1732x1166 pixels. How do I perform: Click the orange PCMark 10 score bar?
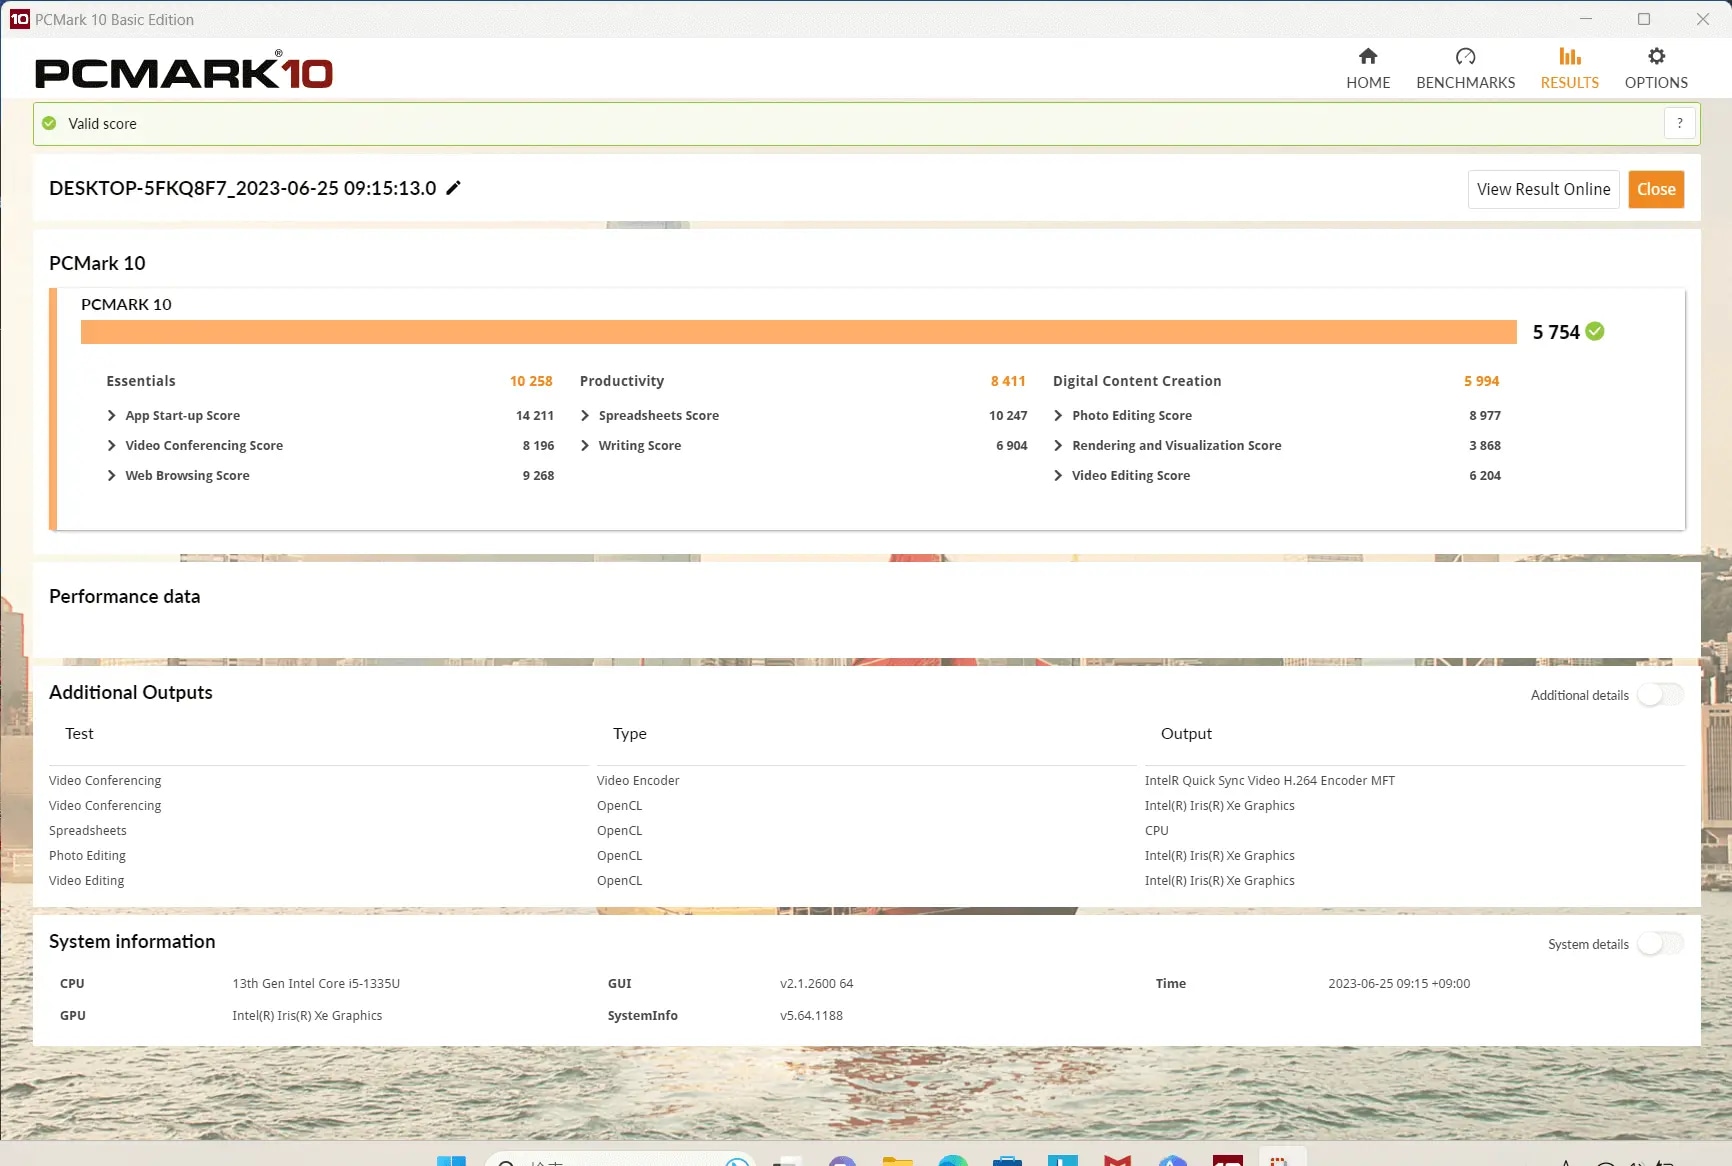coord(798,331)
